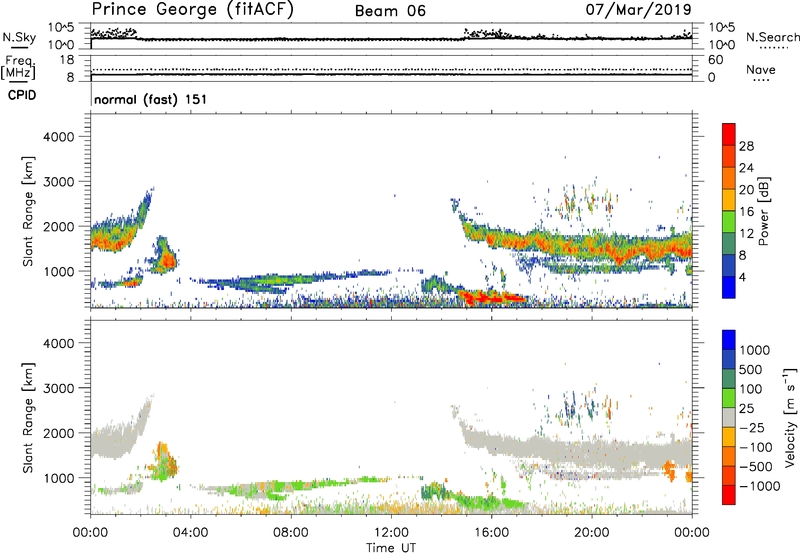This screenshot has width=800, height=554.
Task: Select '4000' tick on the power panel
Action: click(58, 137)
